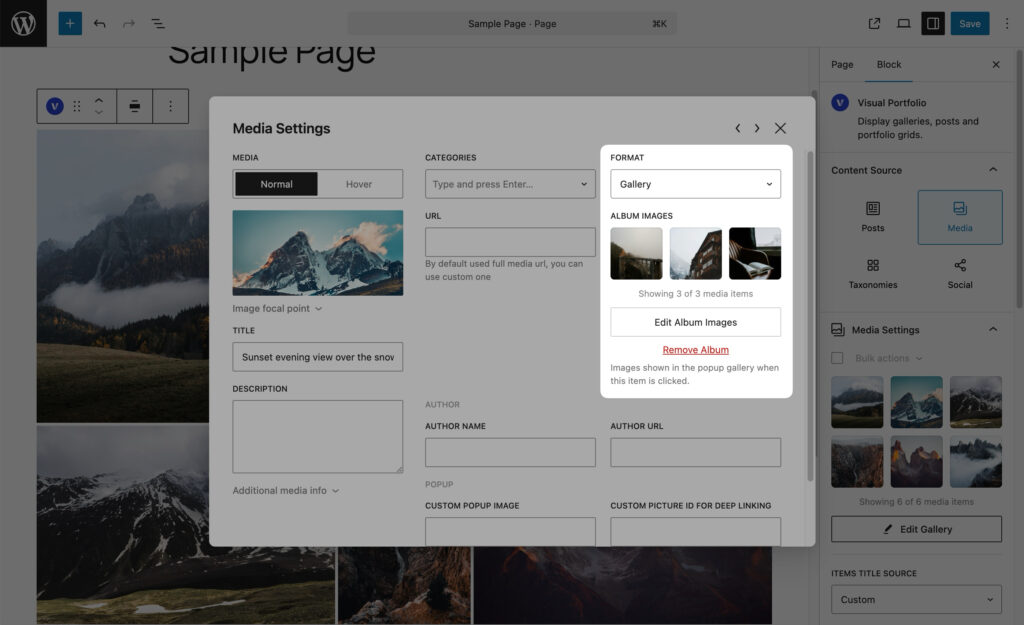
Task: Select the Social content source icon
Action: [x=960, y=265]
